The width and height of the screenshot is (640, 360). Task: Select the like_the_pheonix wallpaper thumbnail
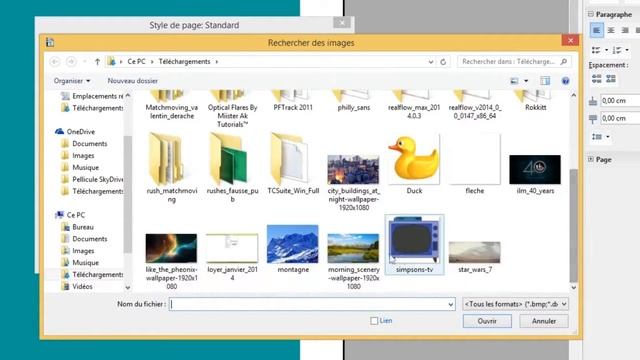(x=171, y=248)
